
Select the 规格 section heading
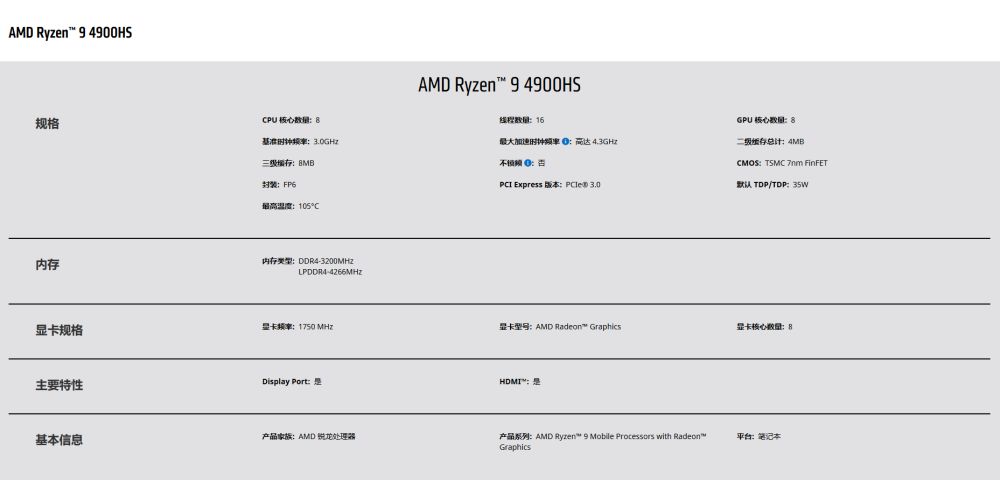click(x=47, y=124)
